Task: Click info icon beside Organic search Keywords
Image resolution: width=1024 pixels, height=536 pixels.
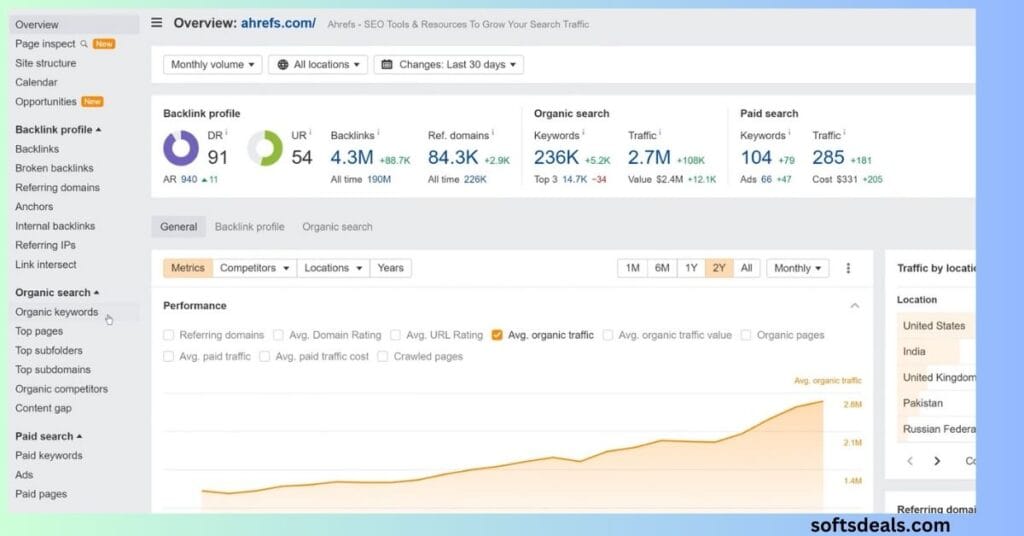Action: (583, 133)
